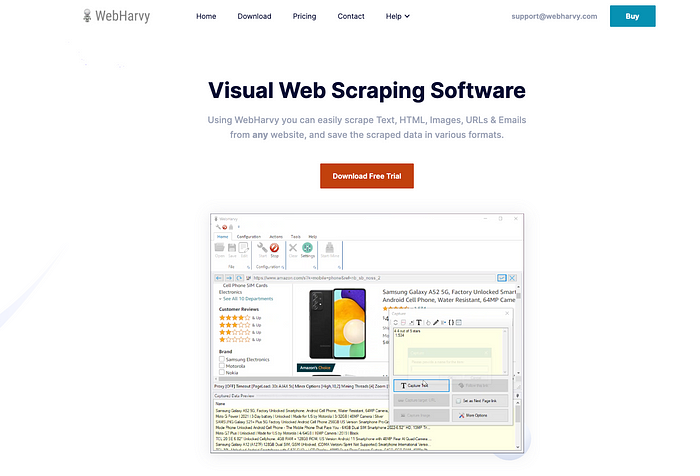700x476 pixels.
Task: Click the Open file ribbon icon
Action: pyautogui.click(x=220, y=250)
